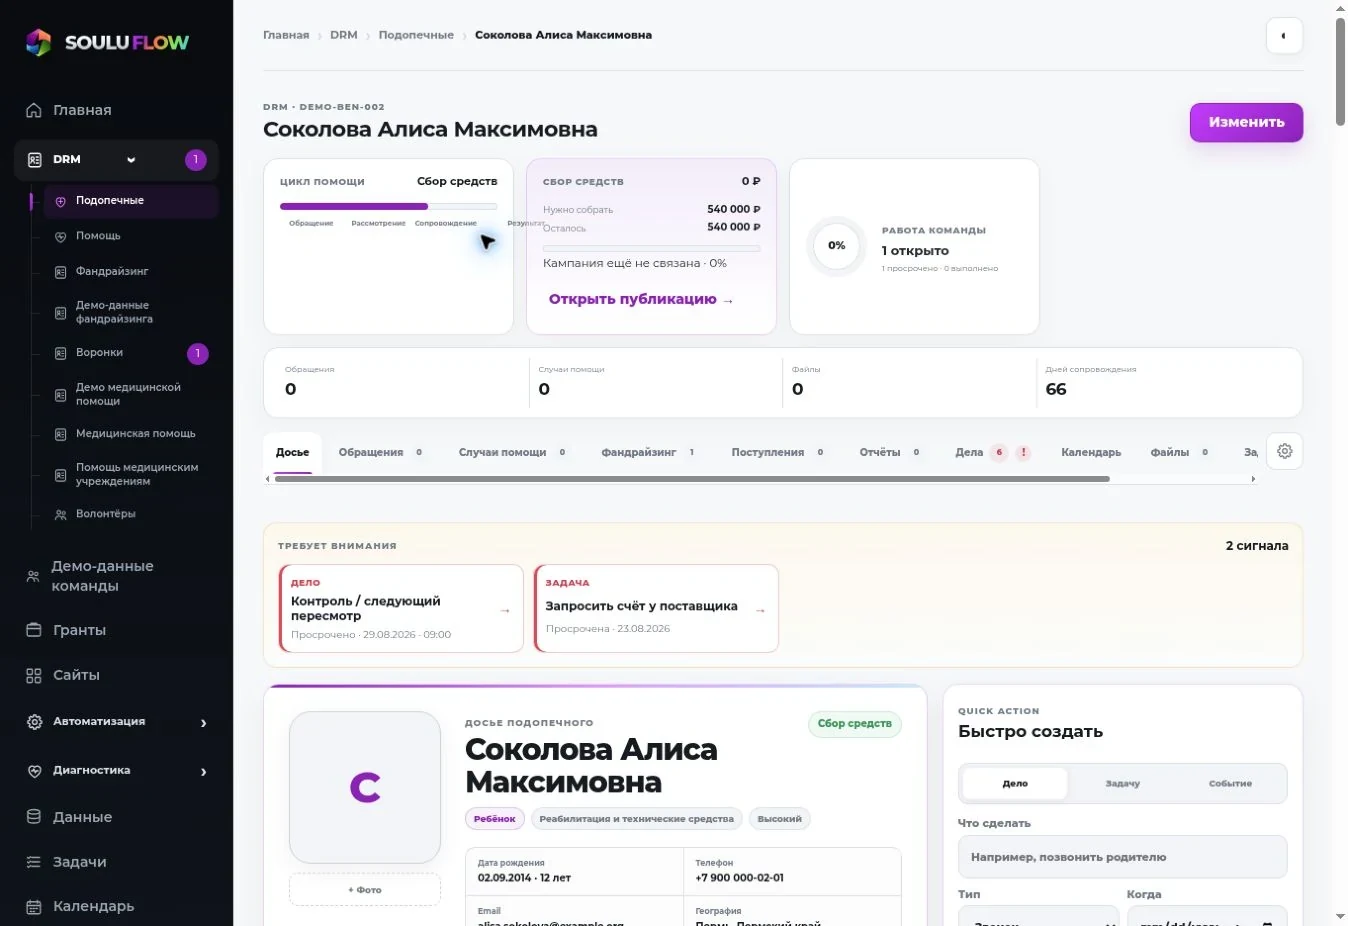The height and width of the screenshot is (926, 1348).
Task: Click + Фото upload button
Action: pos(365,889)
